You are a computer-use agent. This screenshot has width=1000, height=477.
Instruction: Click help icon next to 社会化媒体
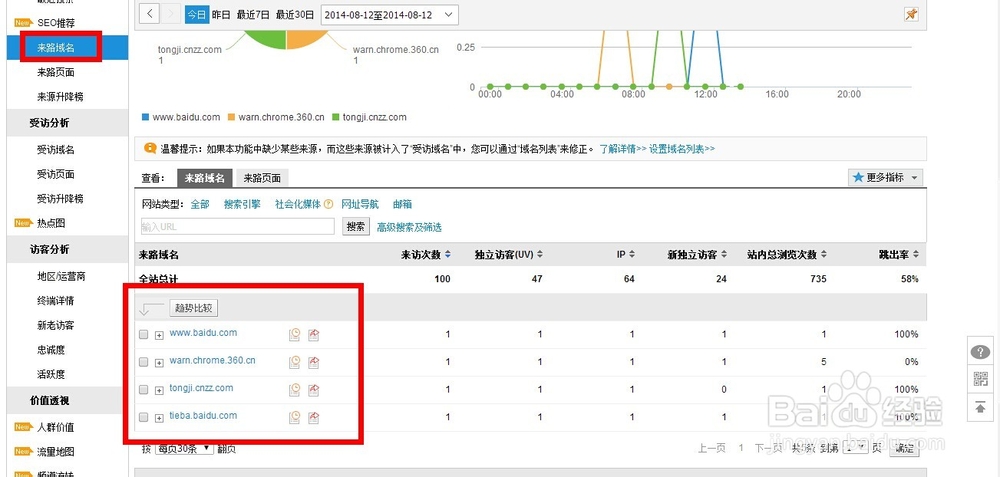328,205
